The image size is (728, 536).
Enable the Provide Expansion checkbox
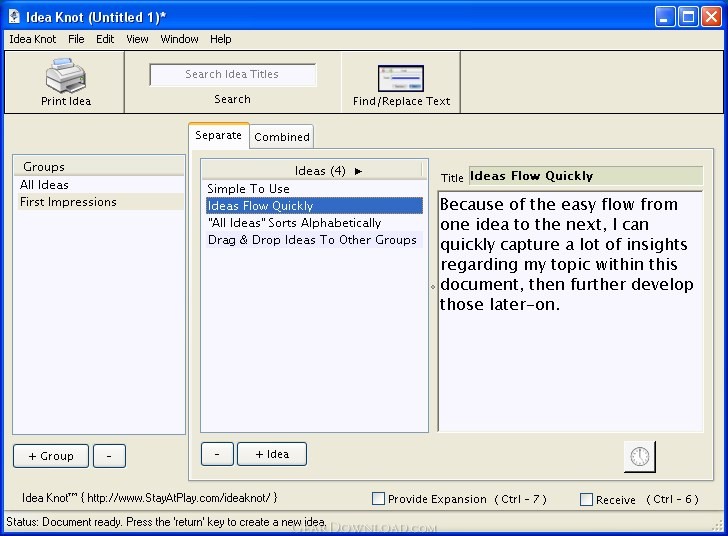click(378, 499)
